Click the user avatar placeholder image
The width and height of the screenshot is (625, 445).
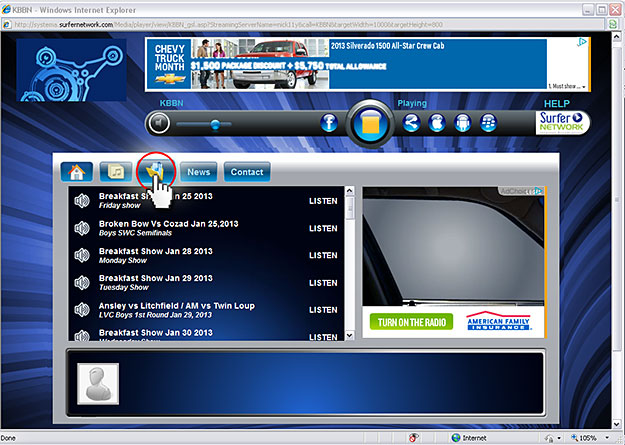98,384
